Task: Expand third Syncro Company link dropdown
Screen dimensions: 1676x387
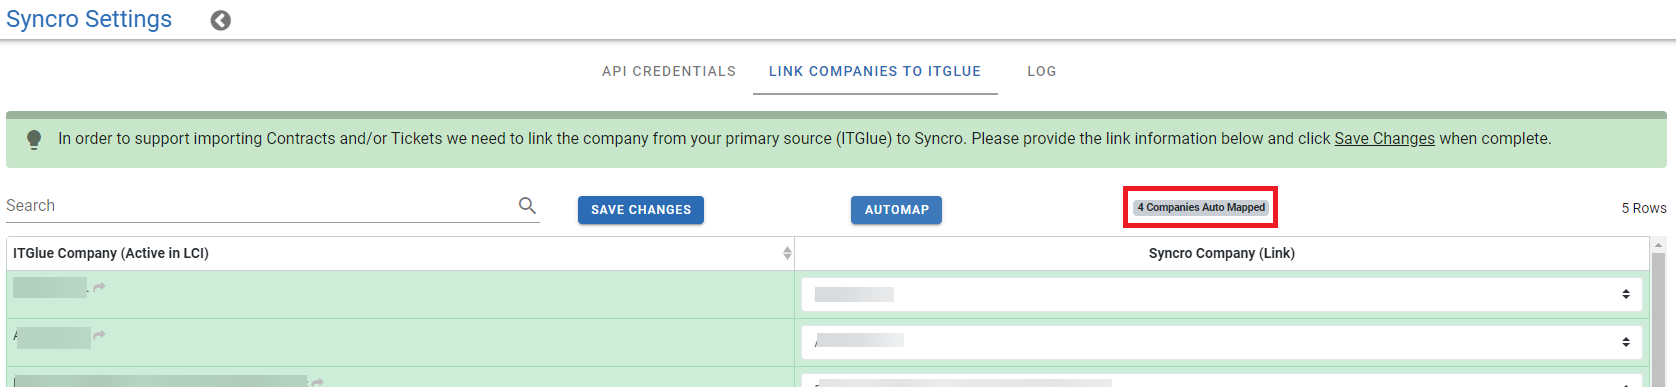Action: (x=1222, y=381)
